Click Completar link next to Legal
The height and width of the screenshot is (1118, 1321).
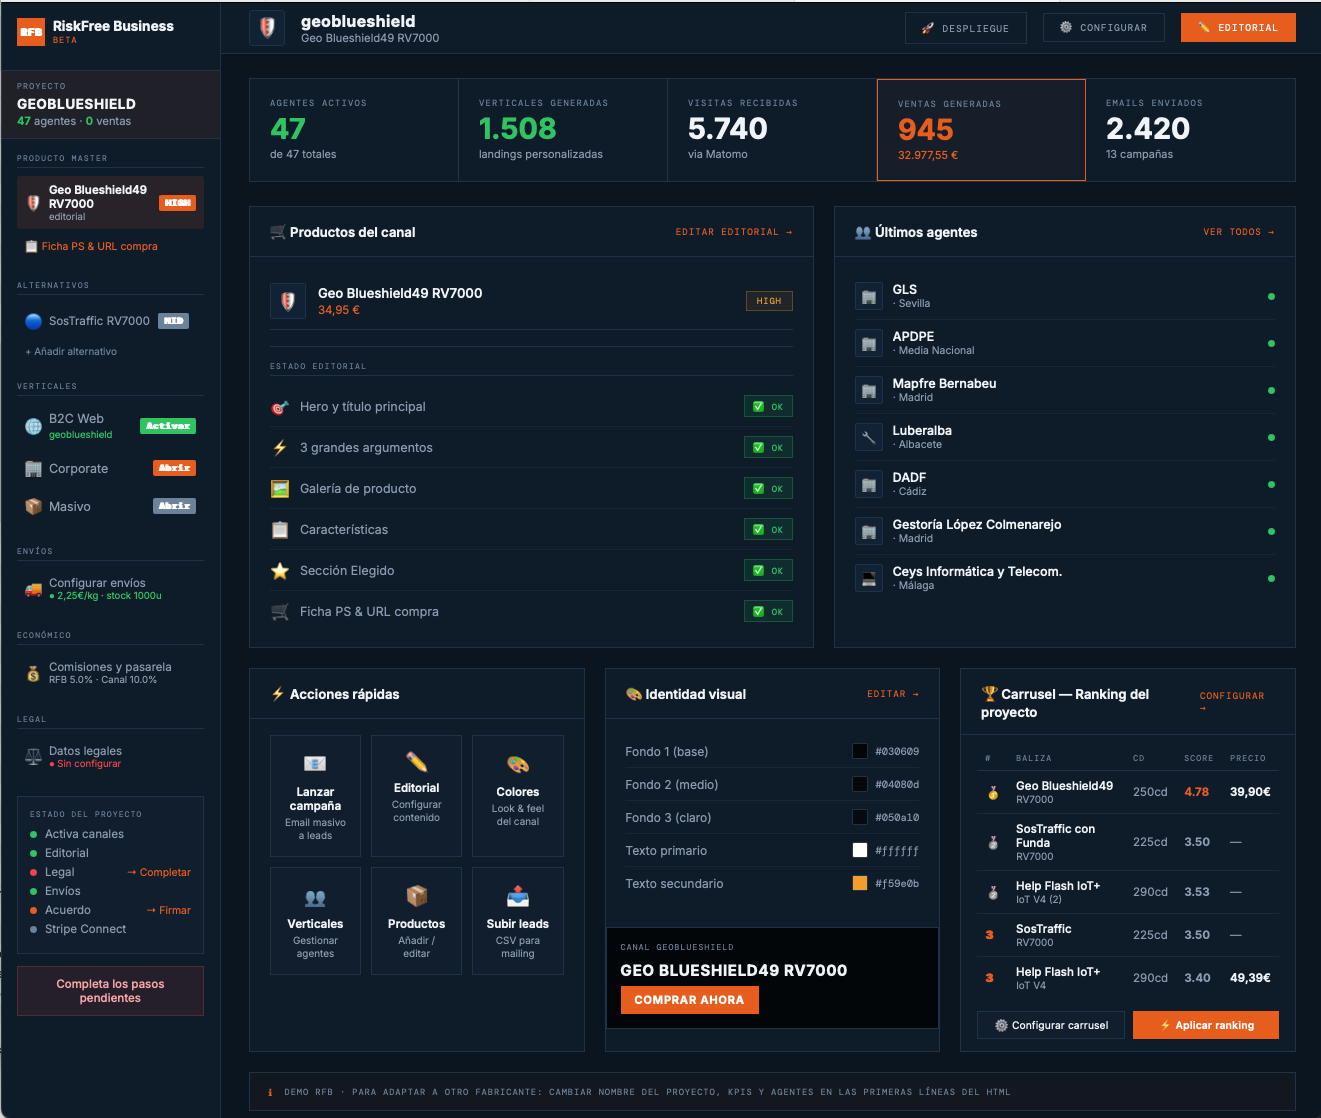coord(159,872)
